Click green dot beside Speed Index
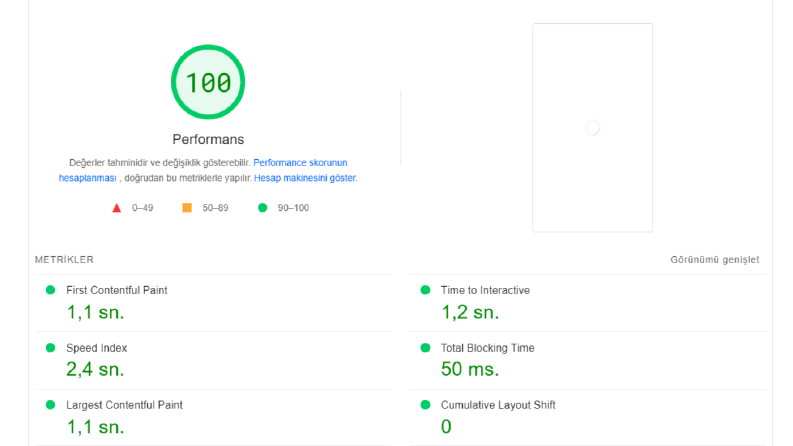793x446 pixels. point(50,347)
